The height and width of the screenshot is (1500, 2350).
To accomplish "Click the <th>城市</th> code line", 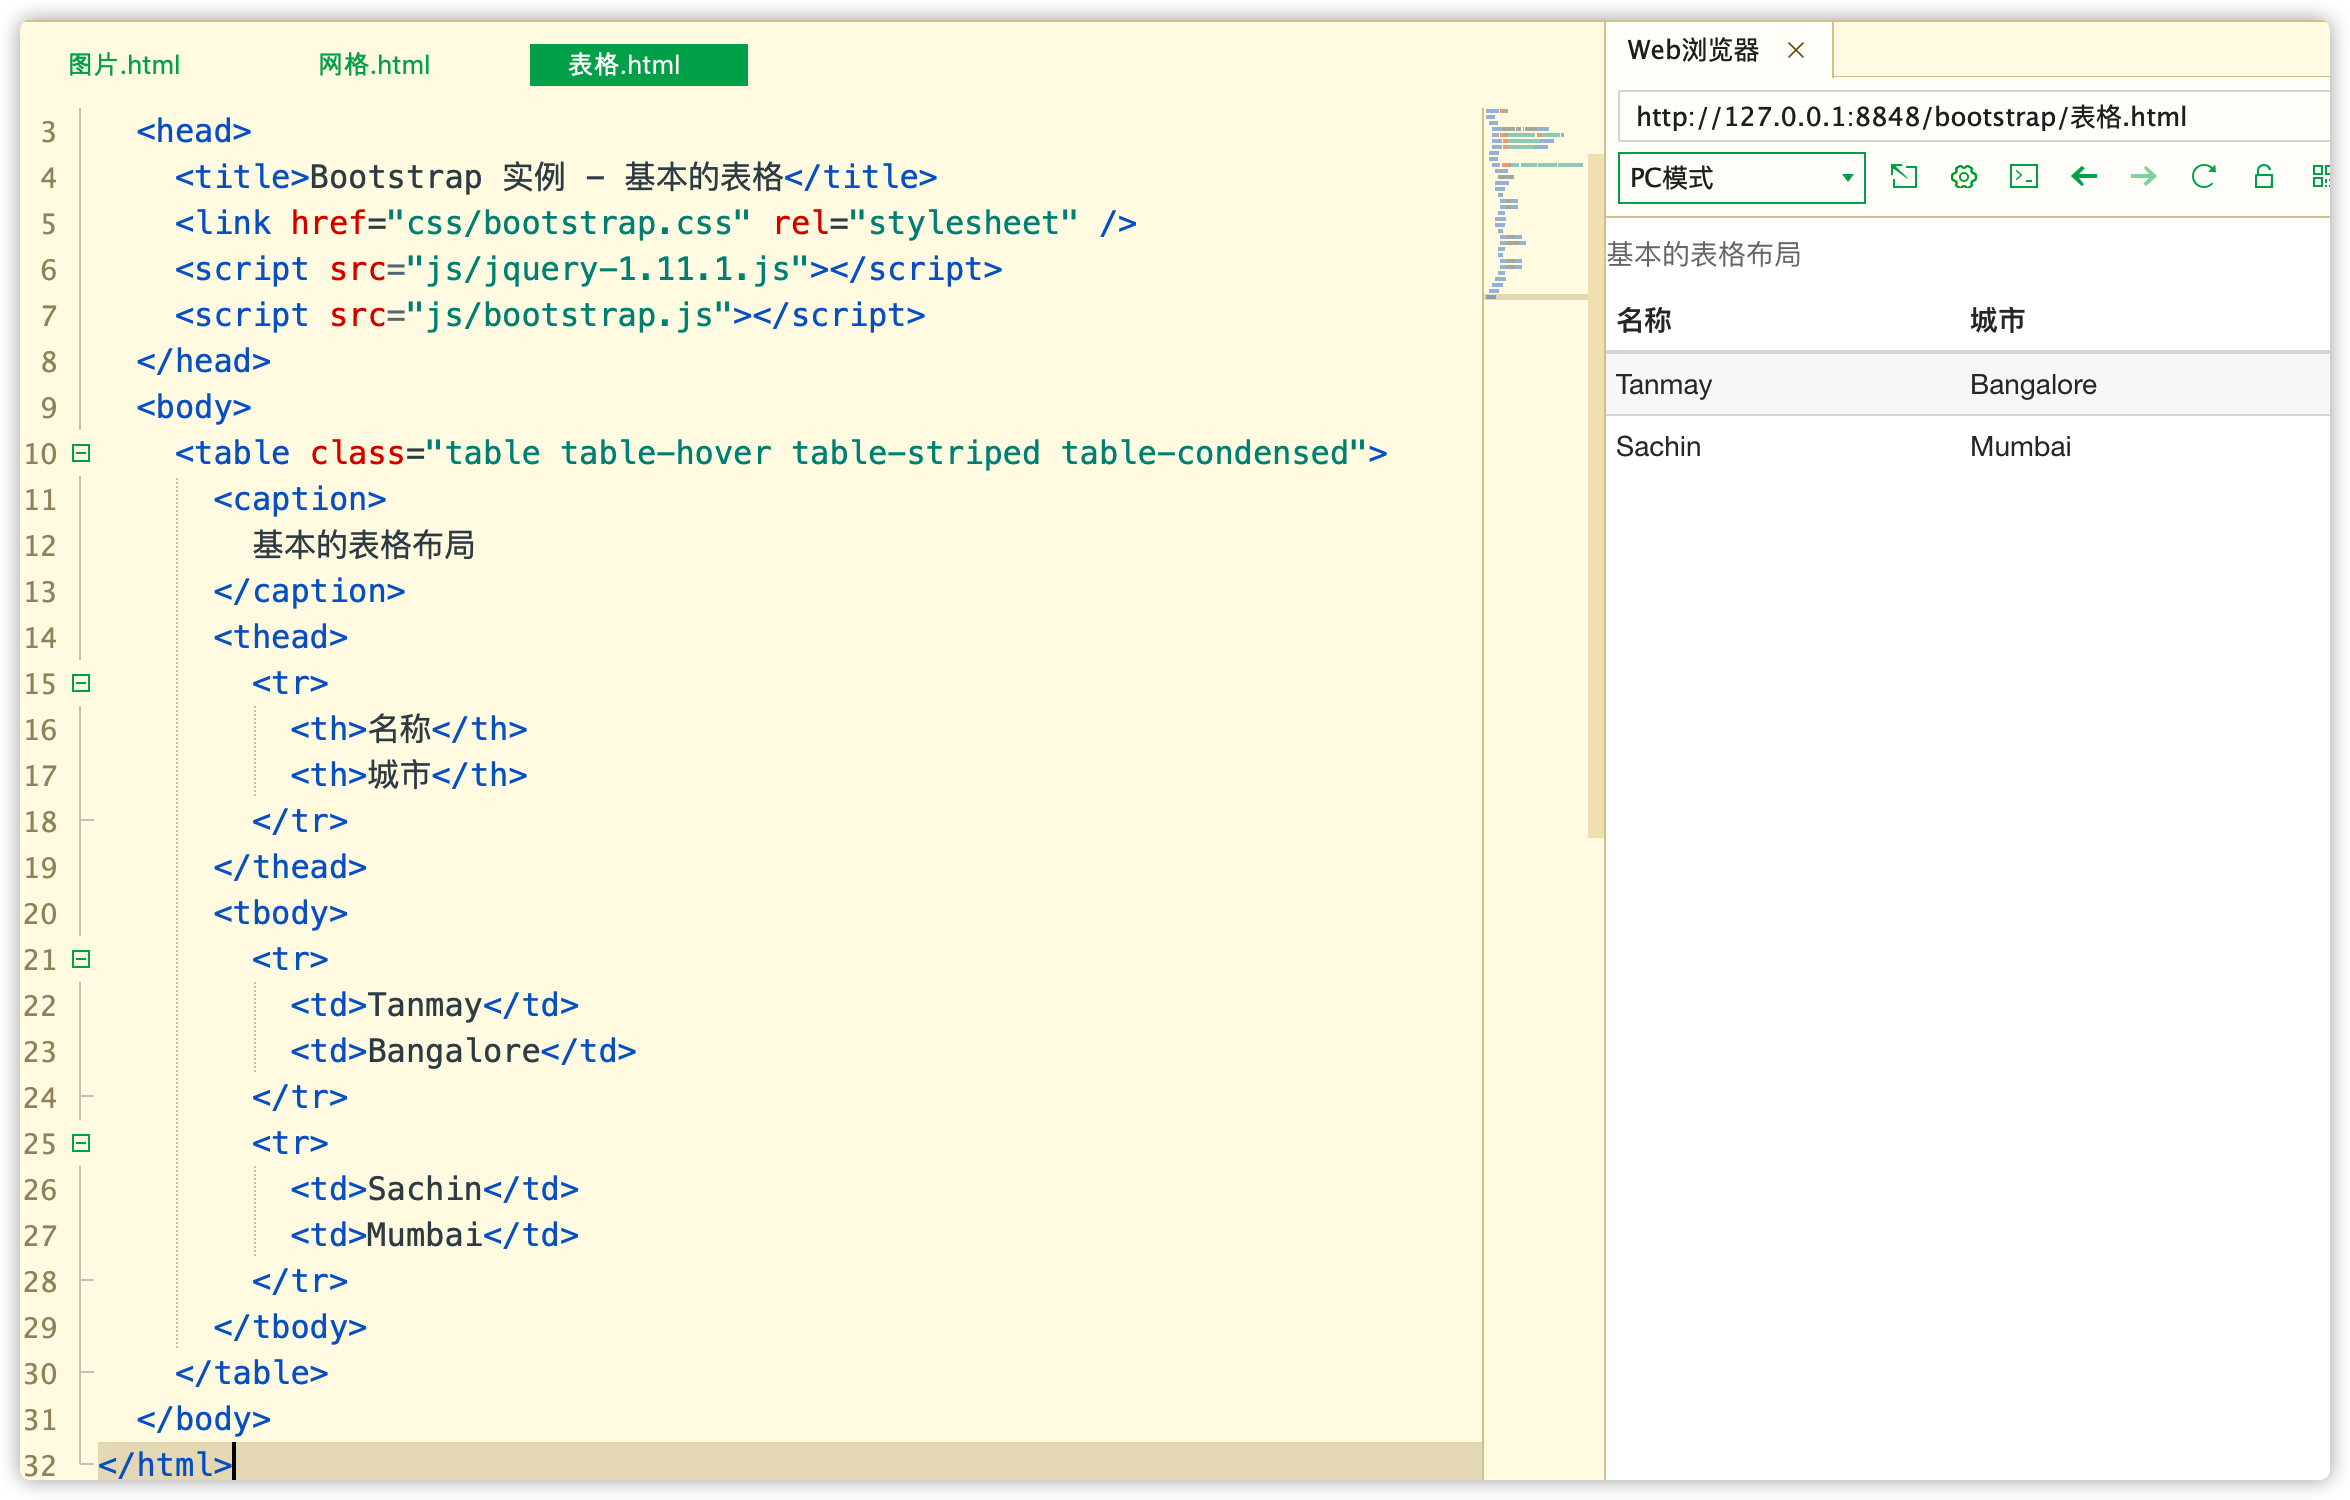I will coord(409,775).
